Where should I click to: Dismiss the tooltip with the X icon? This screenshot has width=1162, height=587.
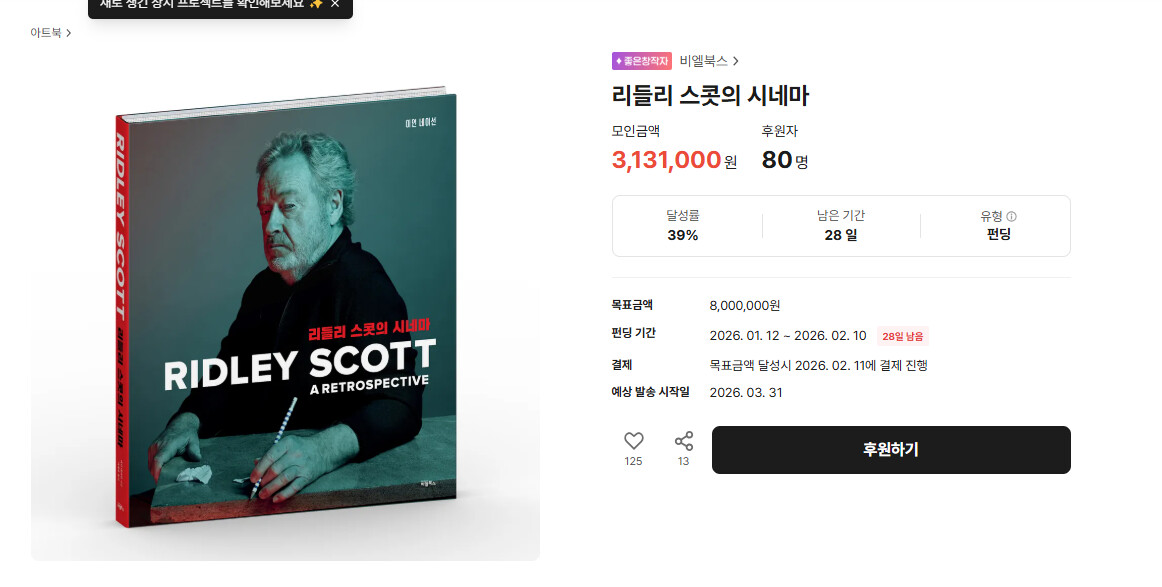coord(335,4)
